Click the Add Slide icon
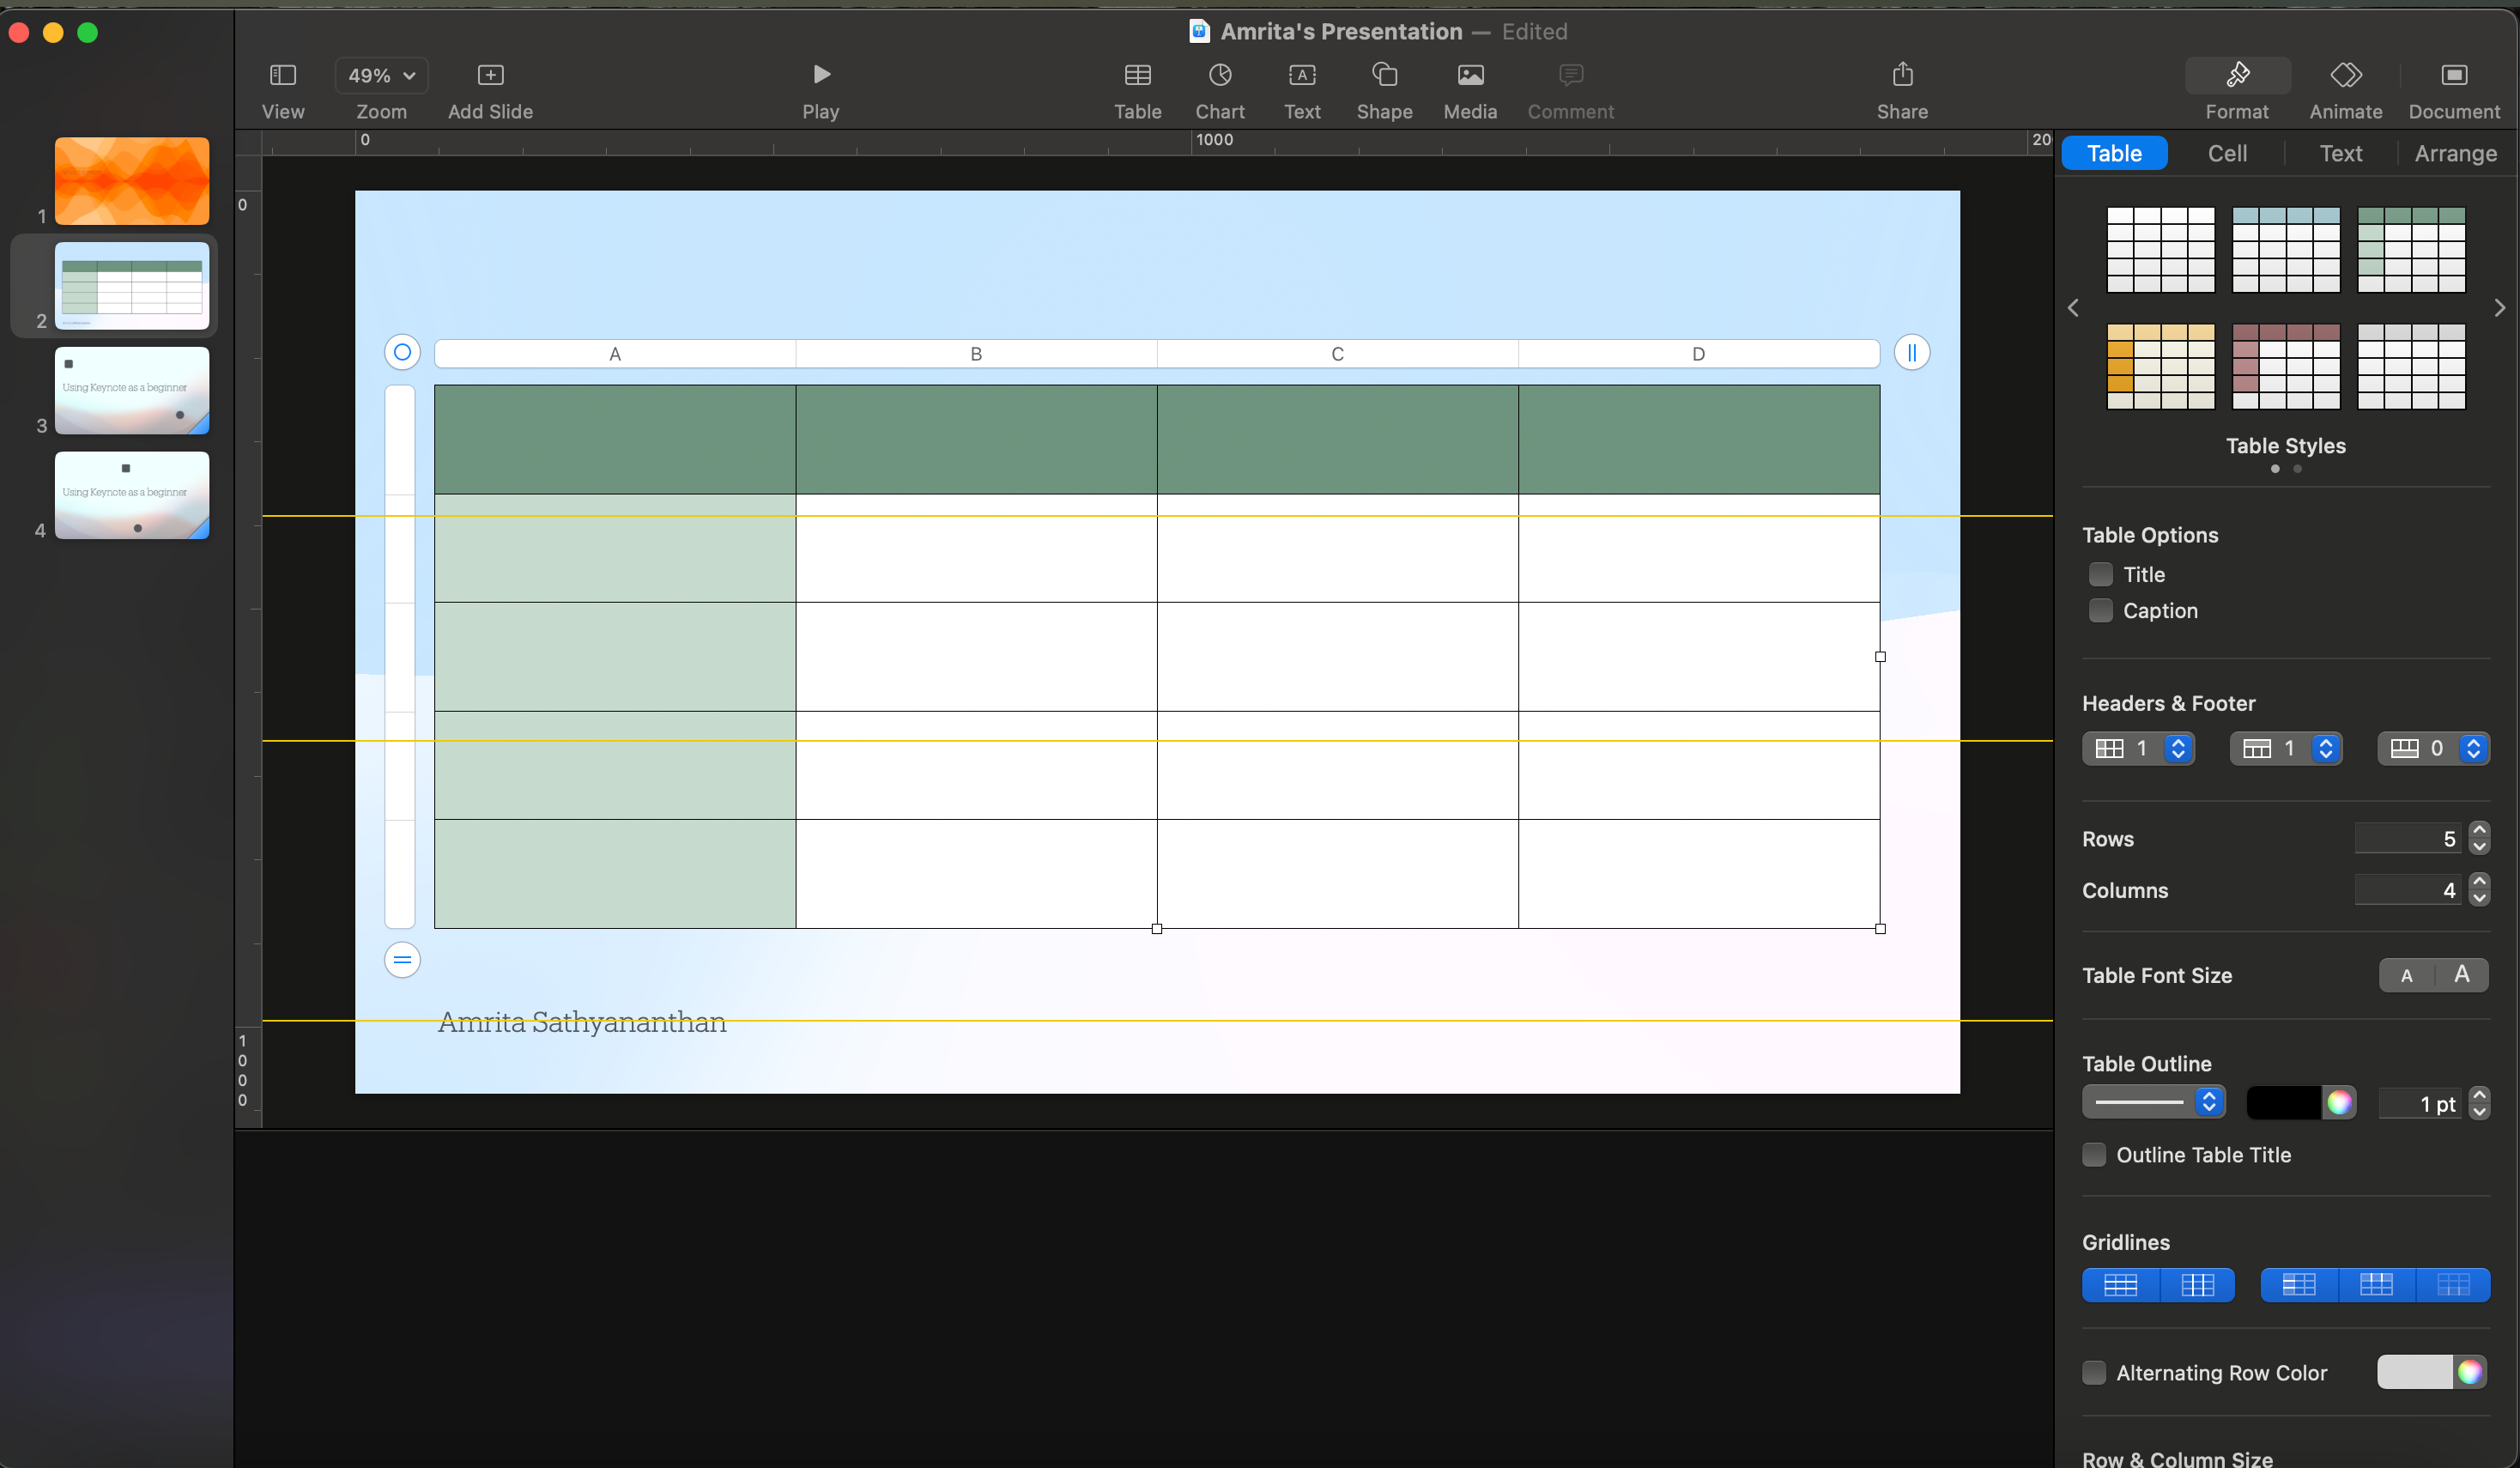This screenshot has height=1468, width=2520. (x=489, y=74)
